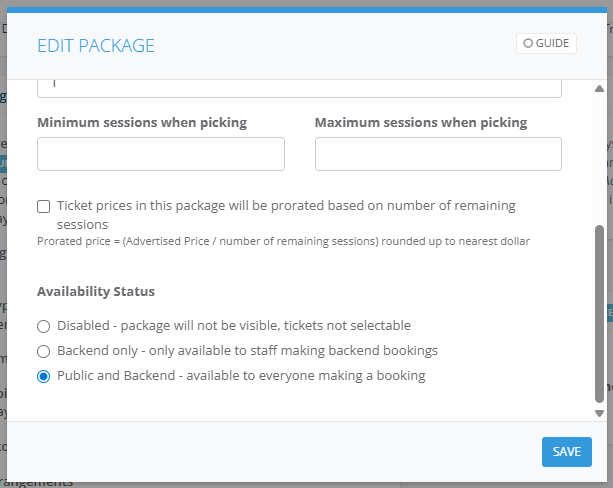
Task: Focus the Maximum sessions when picking field
Action: 438,154
